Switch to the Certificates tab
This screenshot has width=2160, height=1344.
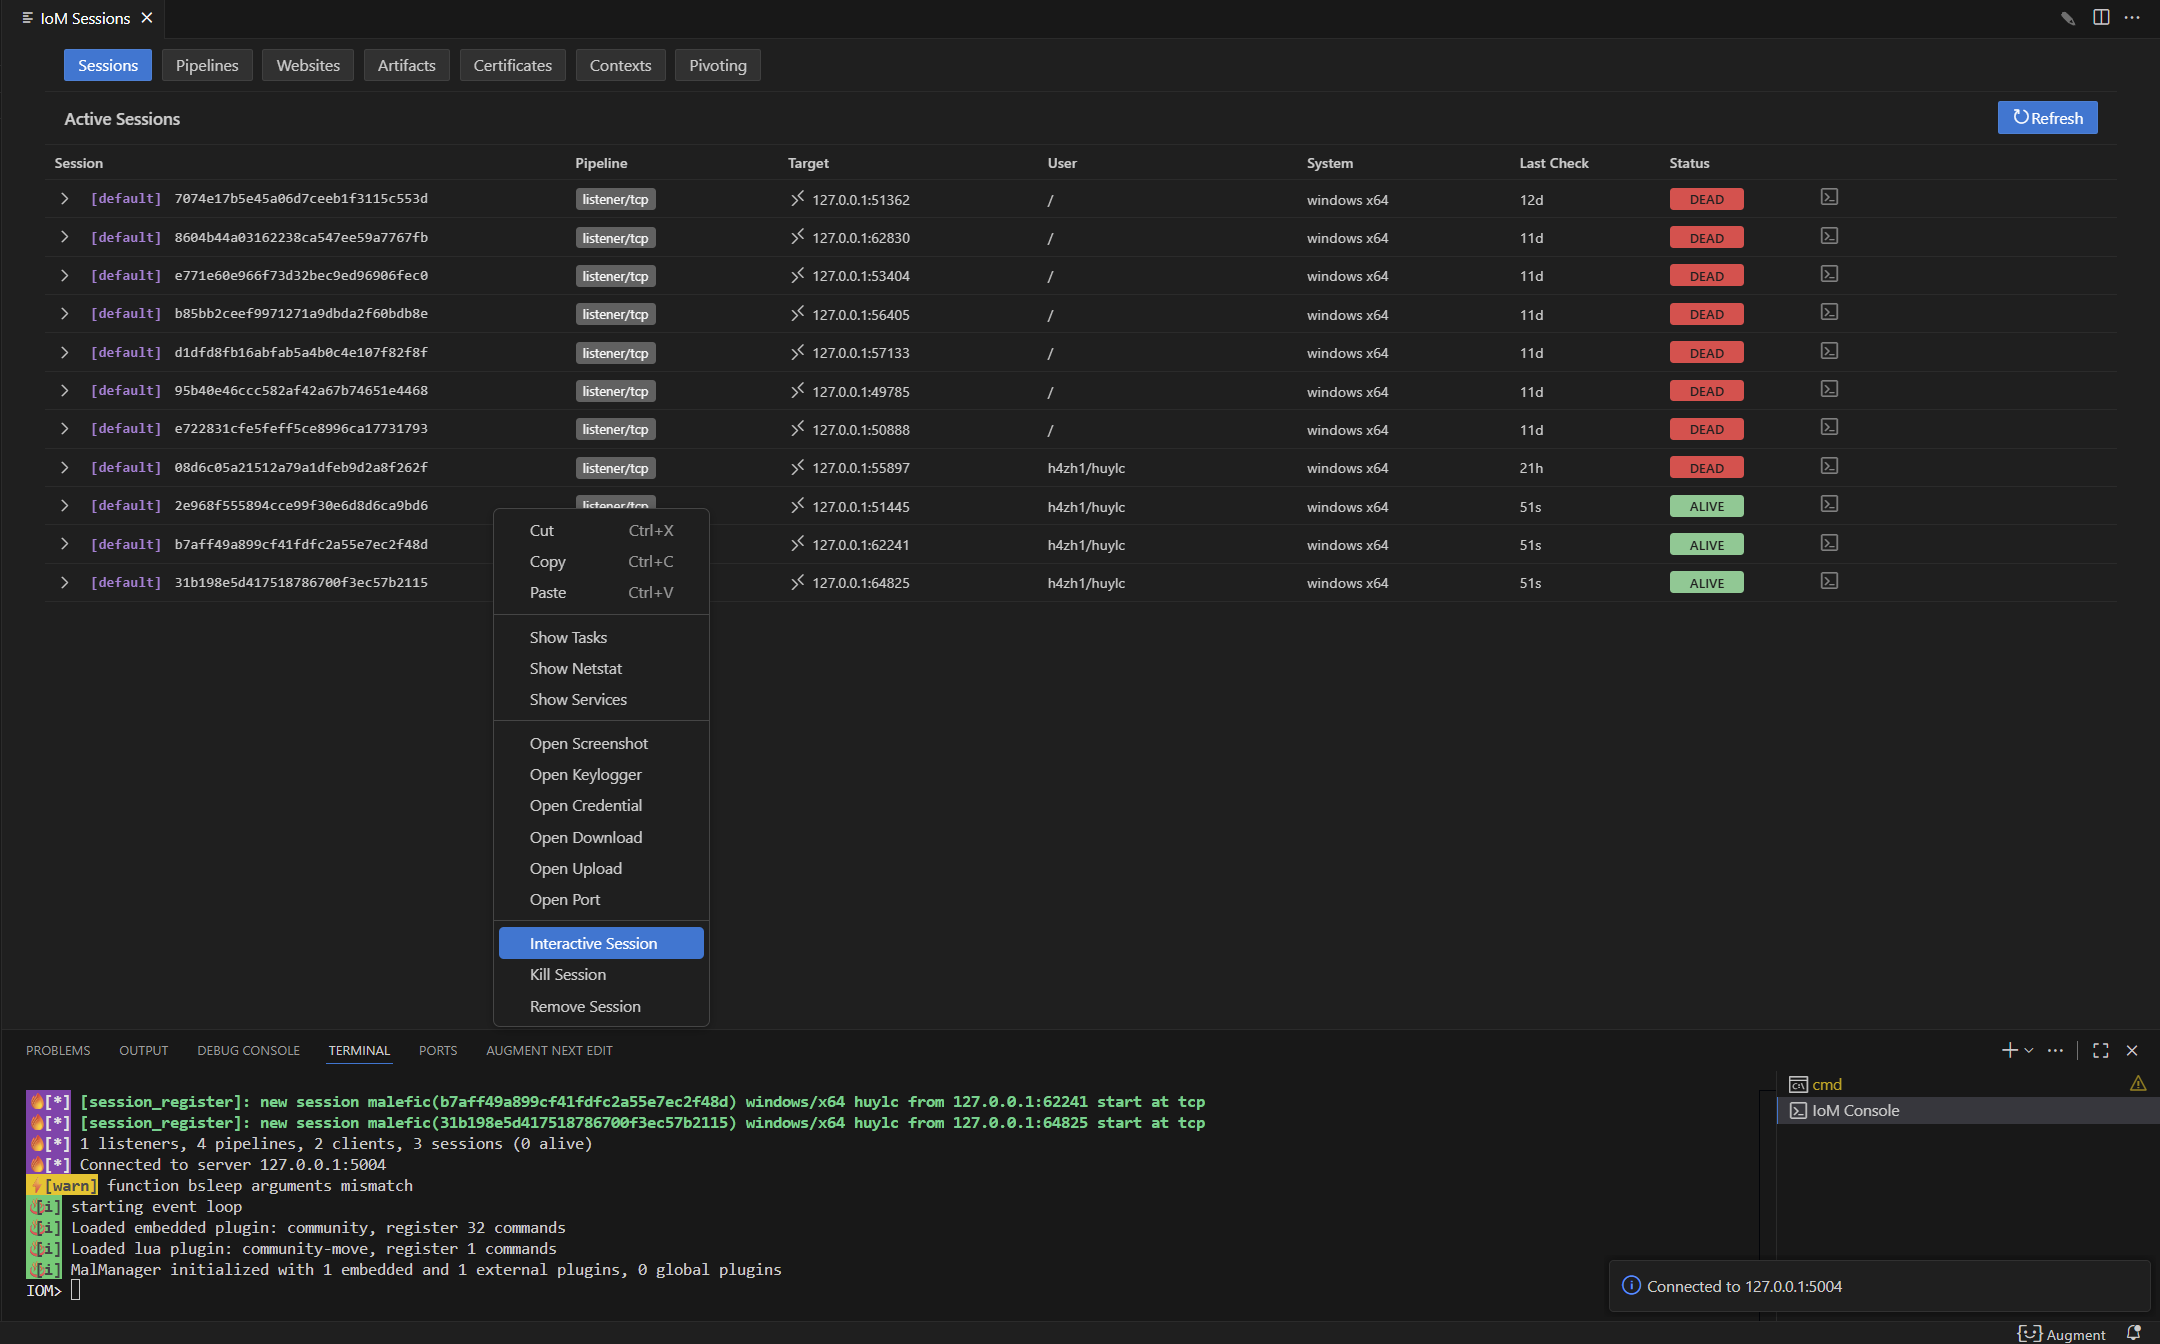coord(512,65)
